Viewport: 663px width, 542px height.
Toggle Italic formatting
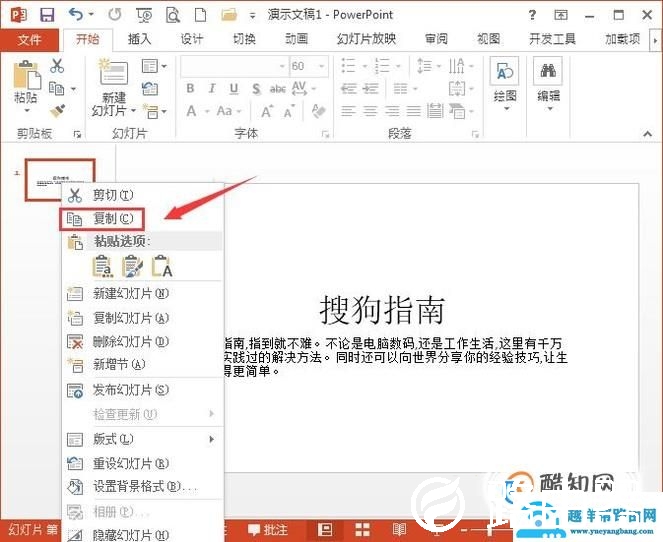pos(212,88)
